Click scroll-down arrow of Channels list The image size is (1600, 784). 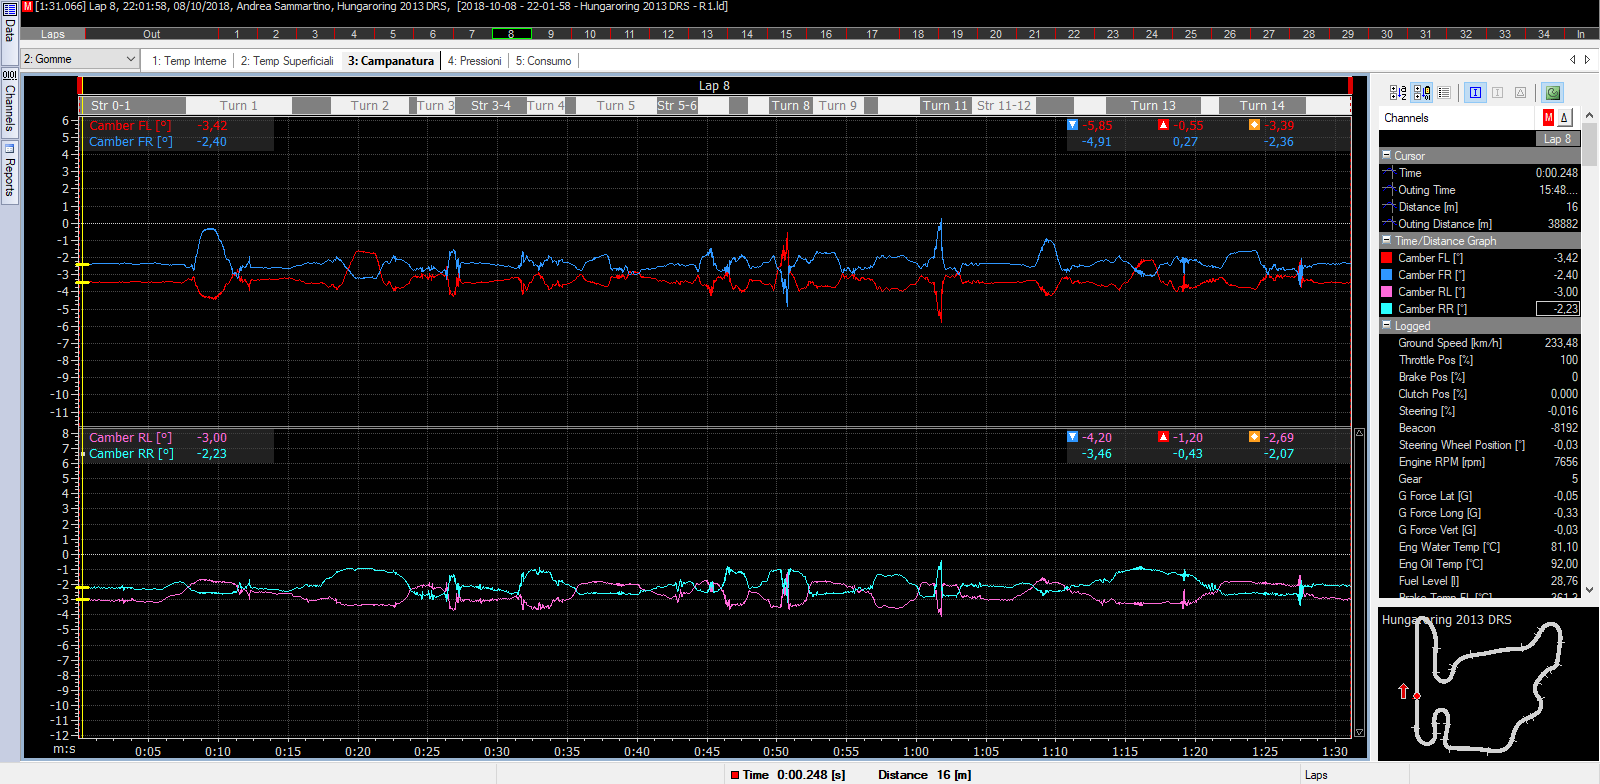tap(1589, 591)
